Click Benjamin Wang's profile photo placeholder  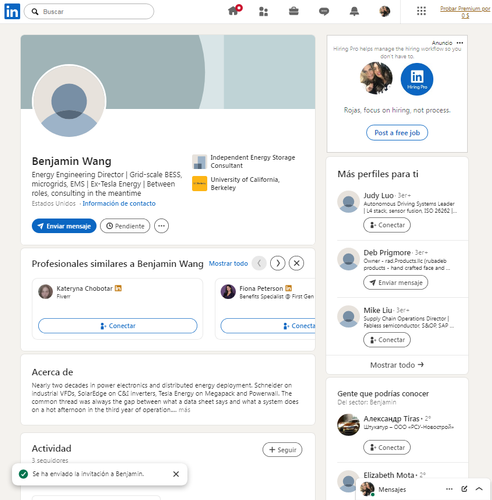tap(69, 101)
